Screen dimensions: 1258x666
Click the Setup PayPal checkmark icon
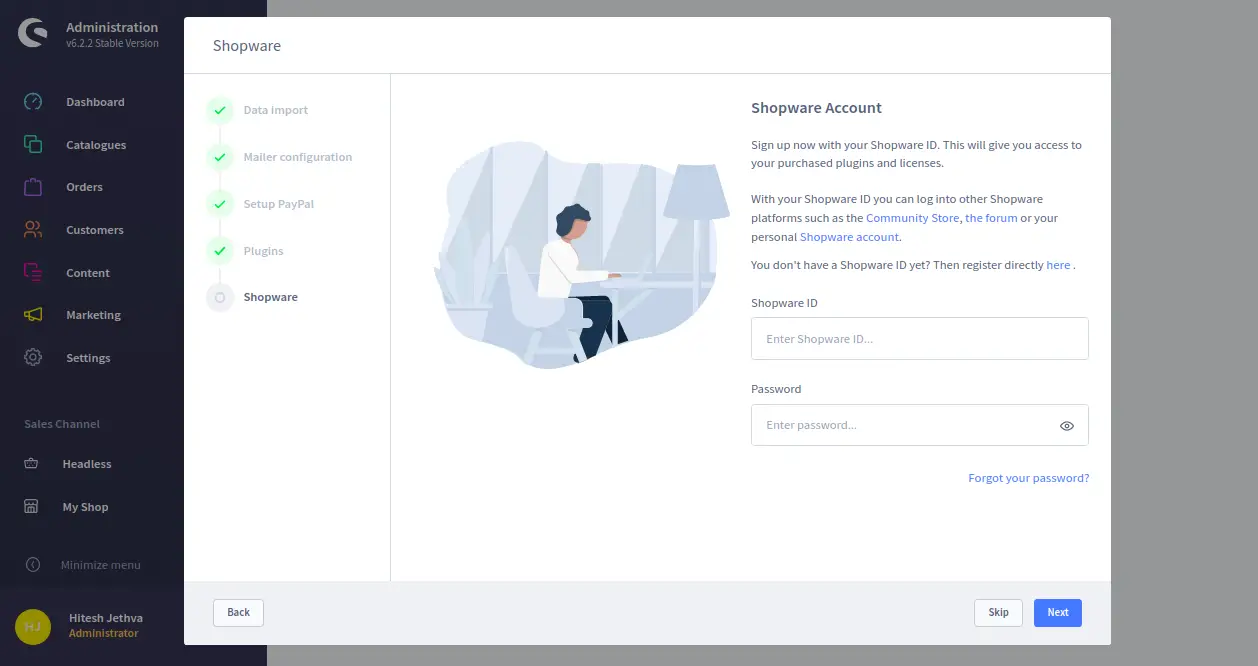point(220,204)
